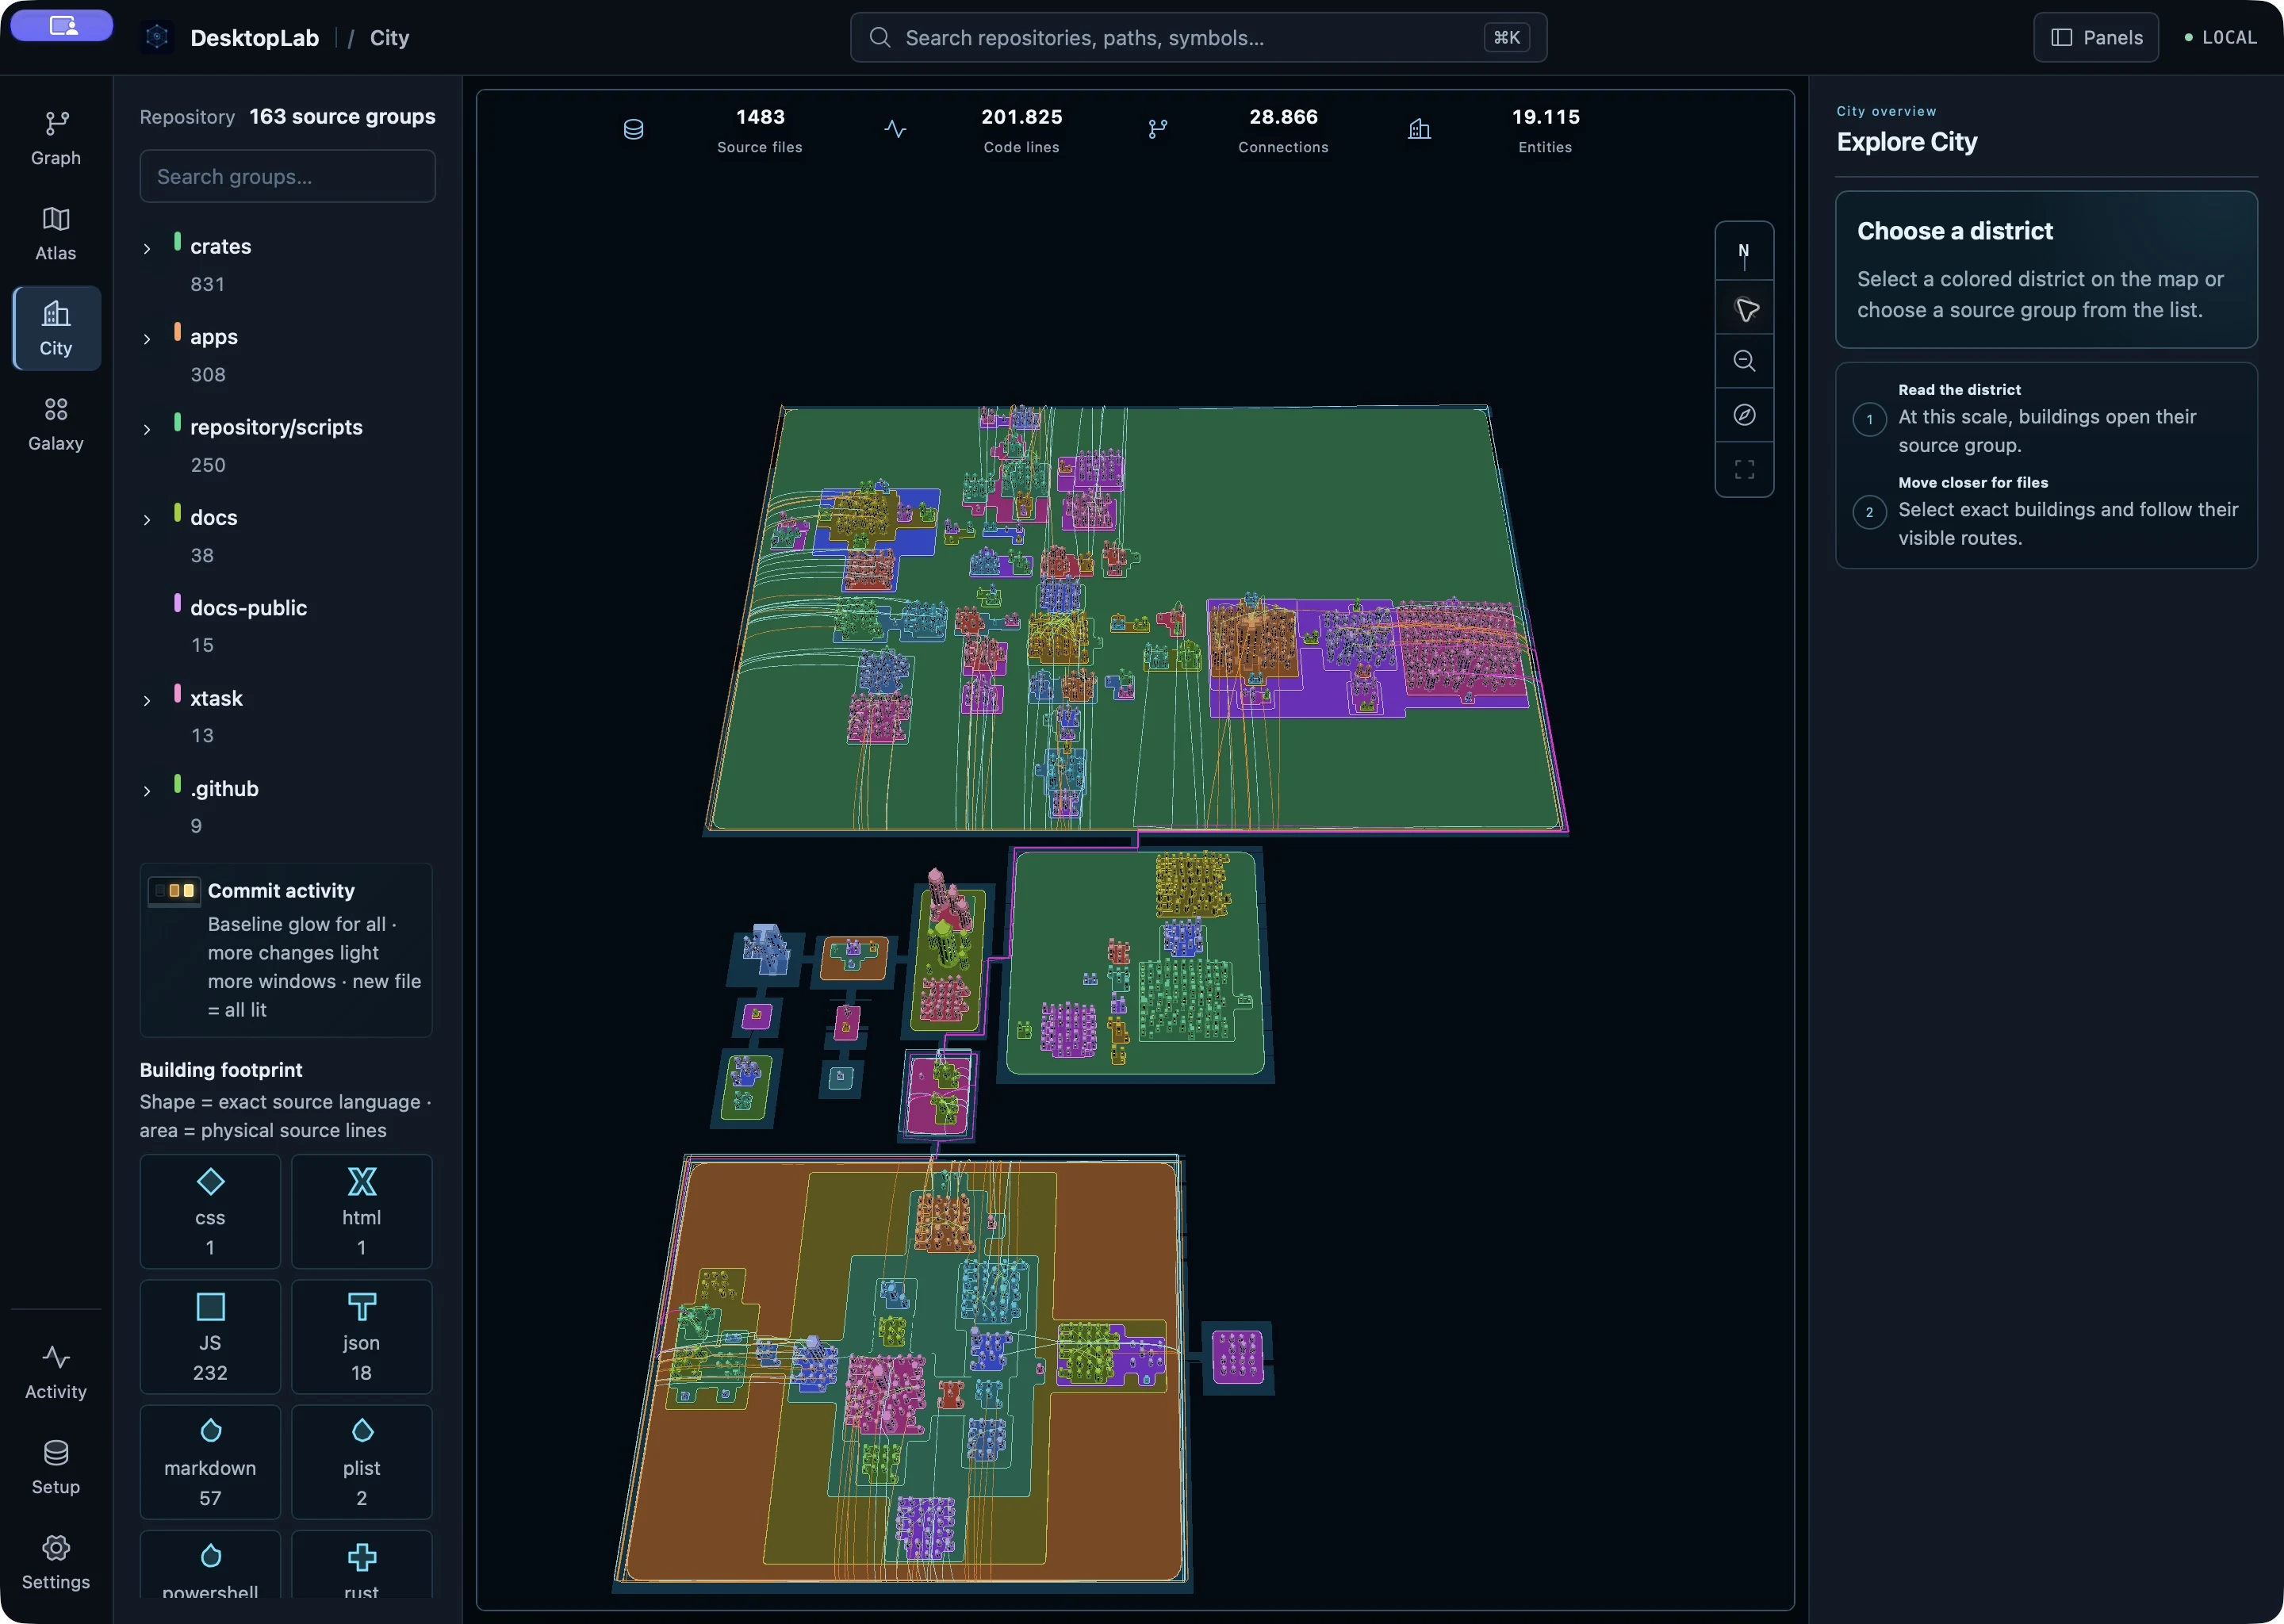Image resolution: width=2284 pixels, height=1624 pixels.
Task: Click the City breadcrumb
Action: 389,38
